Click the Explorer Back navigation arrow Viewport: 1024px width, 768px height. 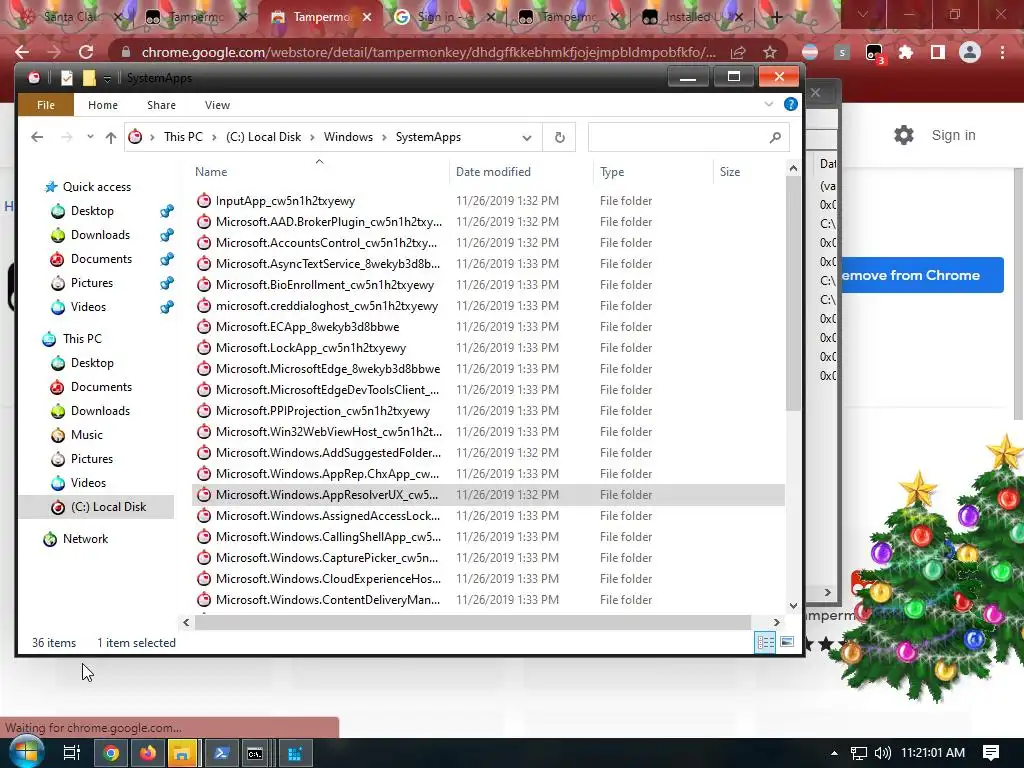pyautogui.click(x=37, y=137)
